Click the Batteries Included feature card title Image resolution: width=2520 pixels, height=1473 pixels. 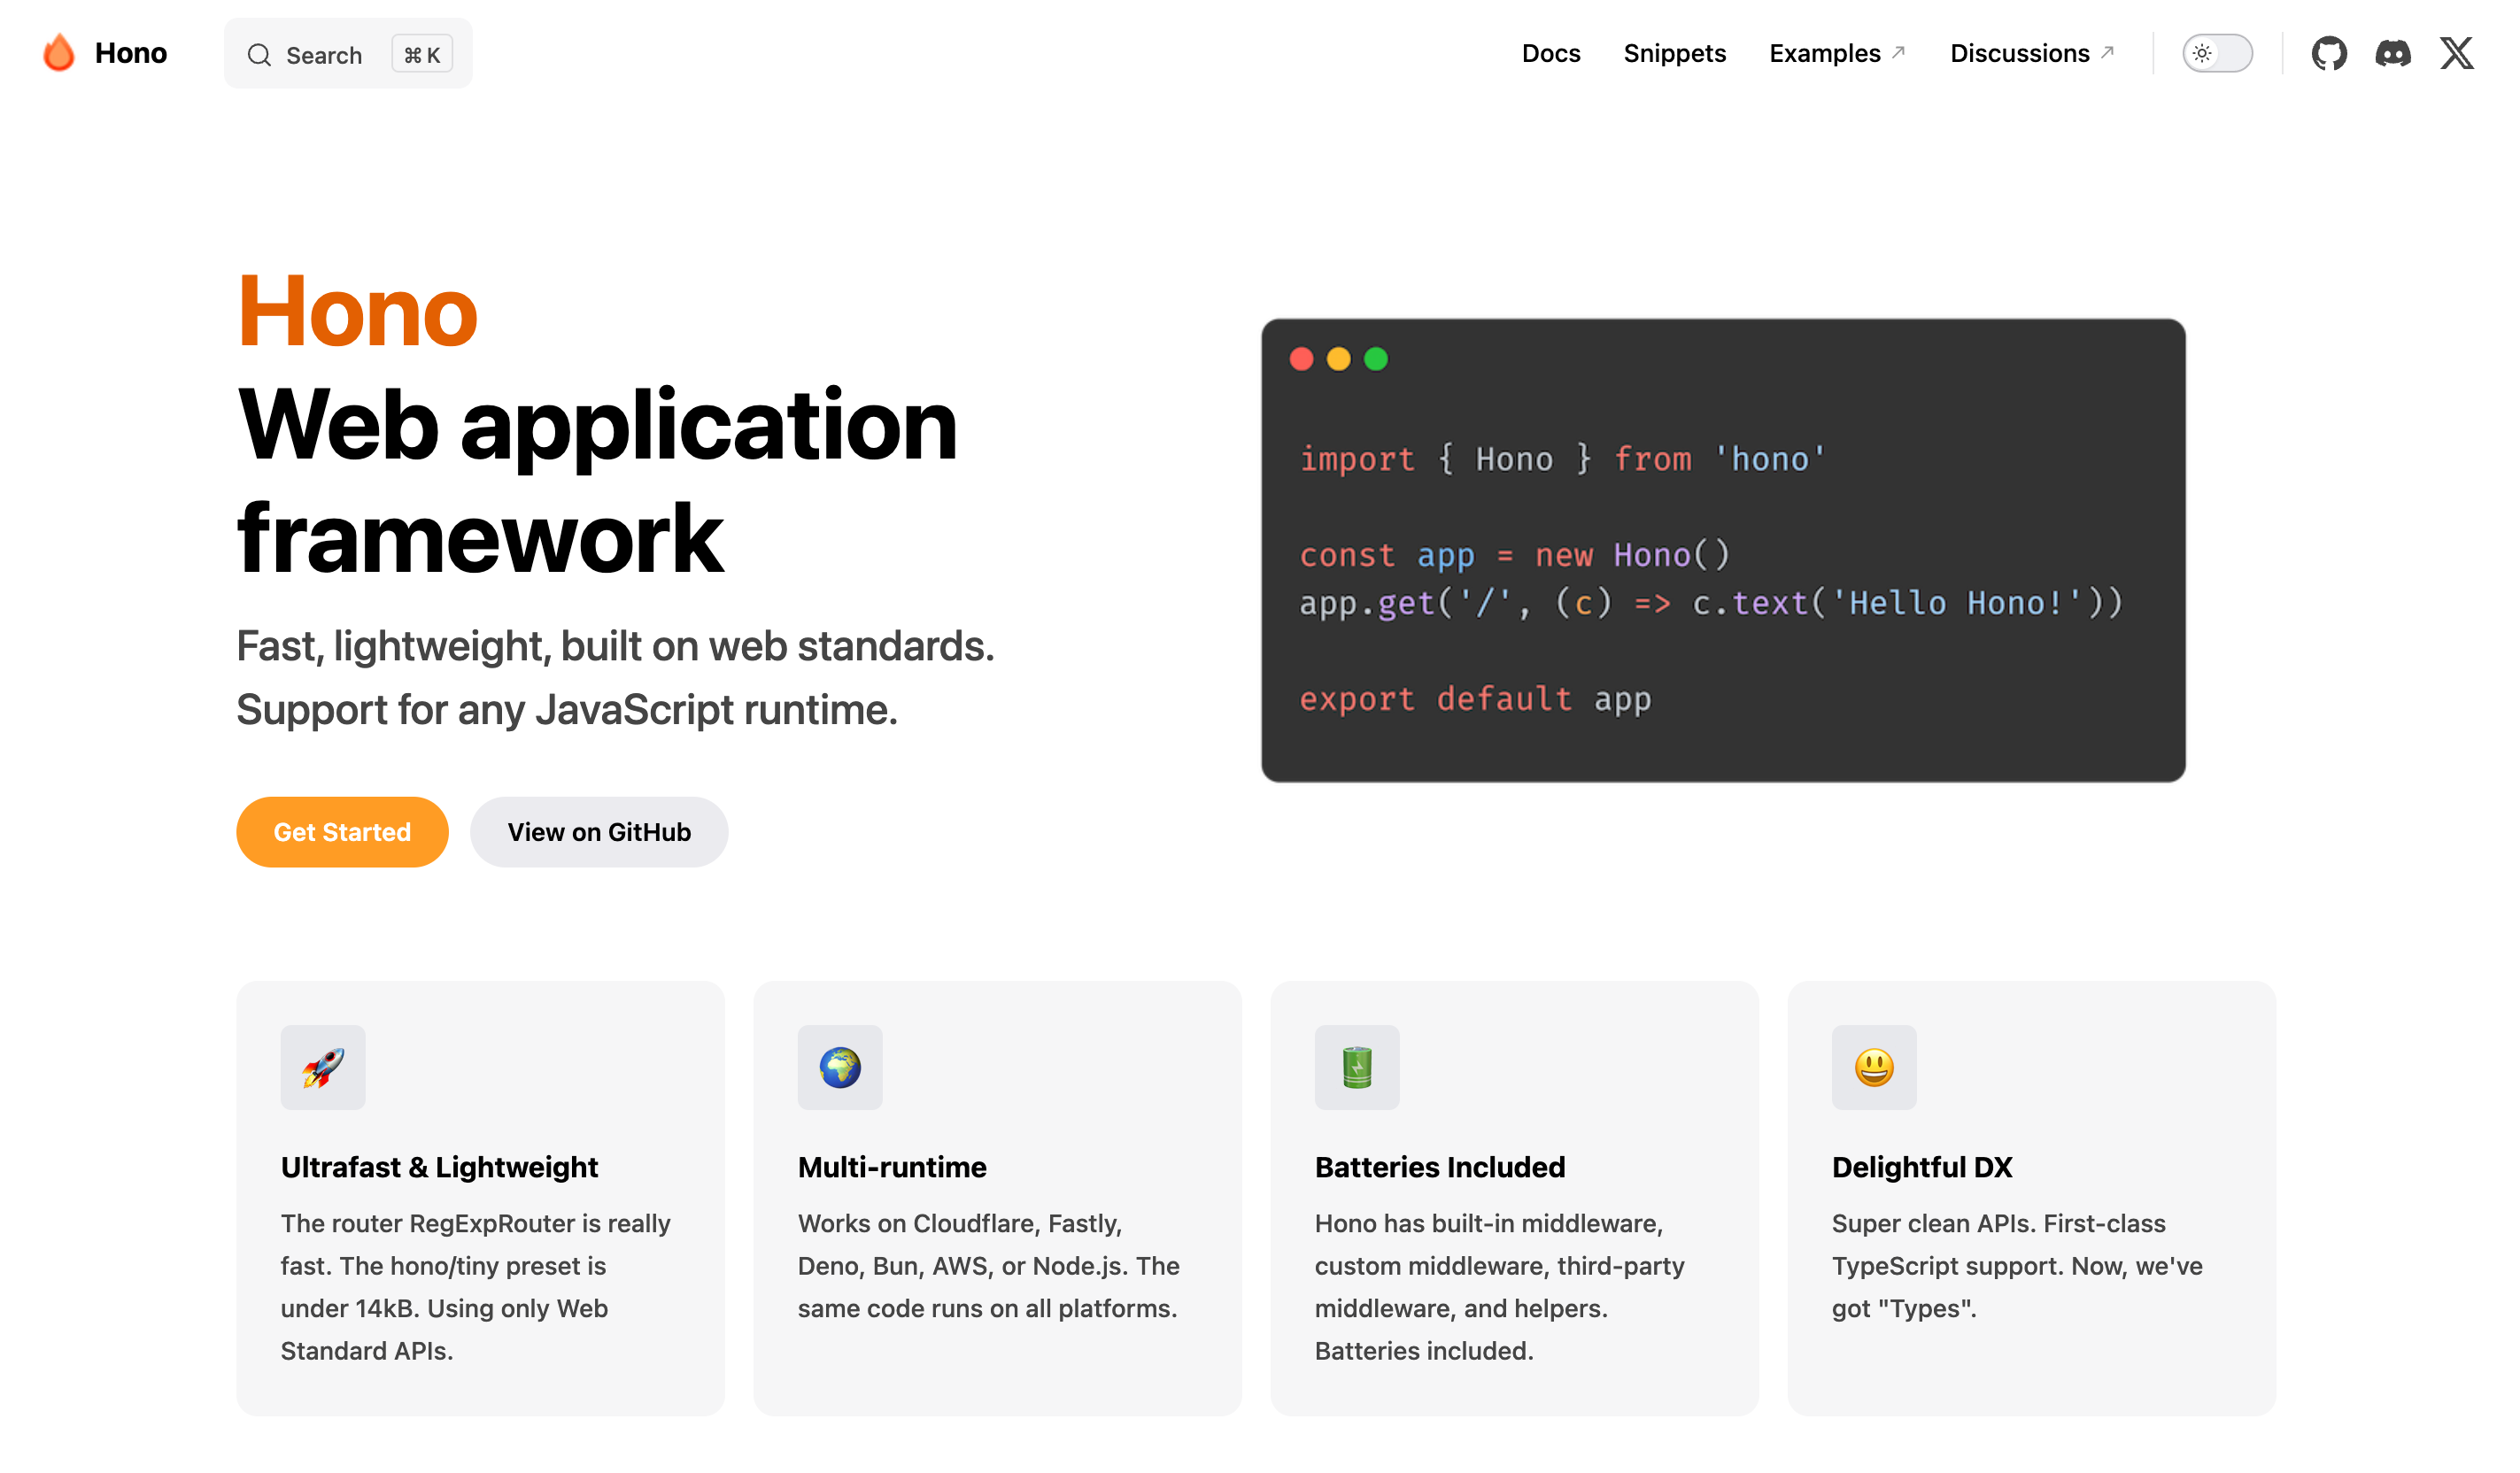(1440, 1167)
